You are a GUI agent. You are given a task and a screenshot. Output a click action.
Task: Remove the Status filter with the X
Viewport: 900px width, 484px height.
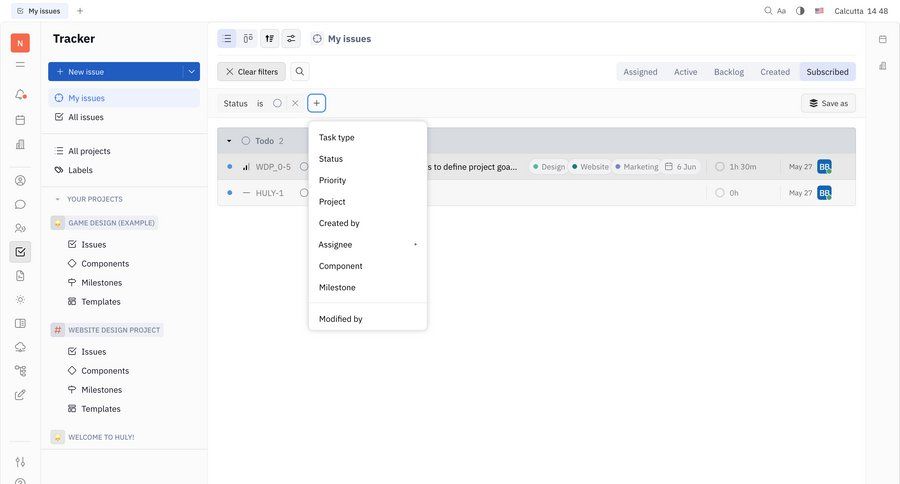(x=295, y=103)
